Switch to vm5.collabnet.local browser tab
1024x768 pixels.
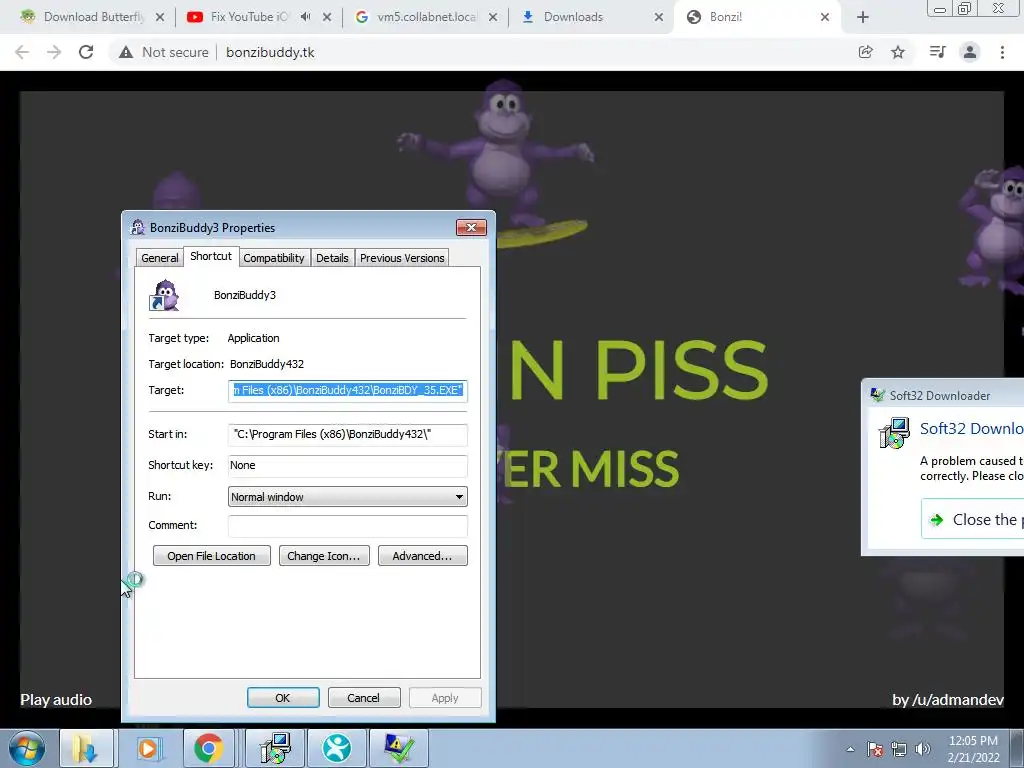tap(426, 17)
